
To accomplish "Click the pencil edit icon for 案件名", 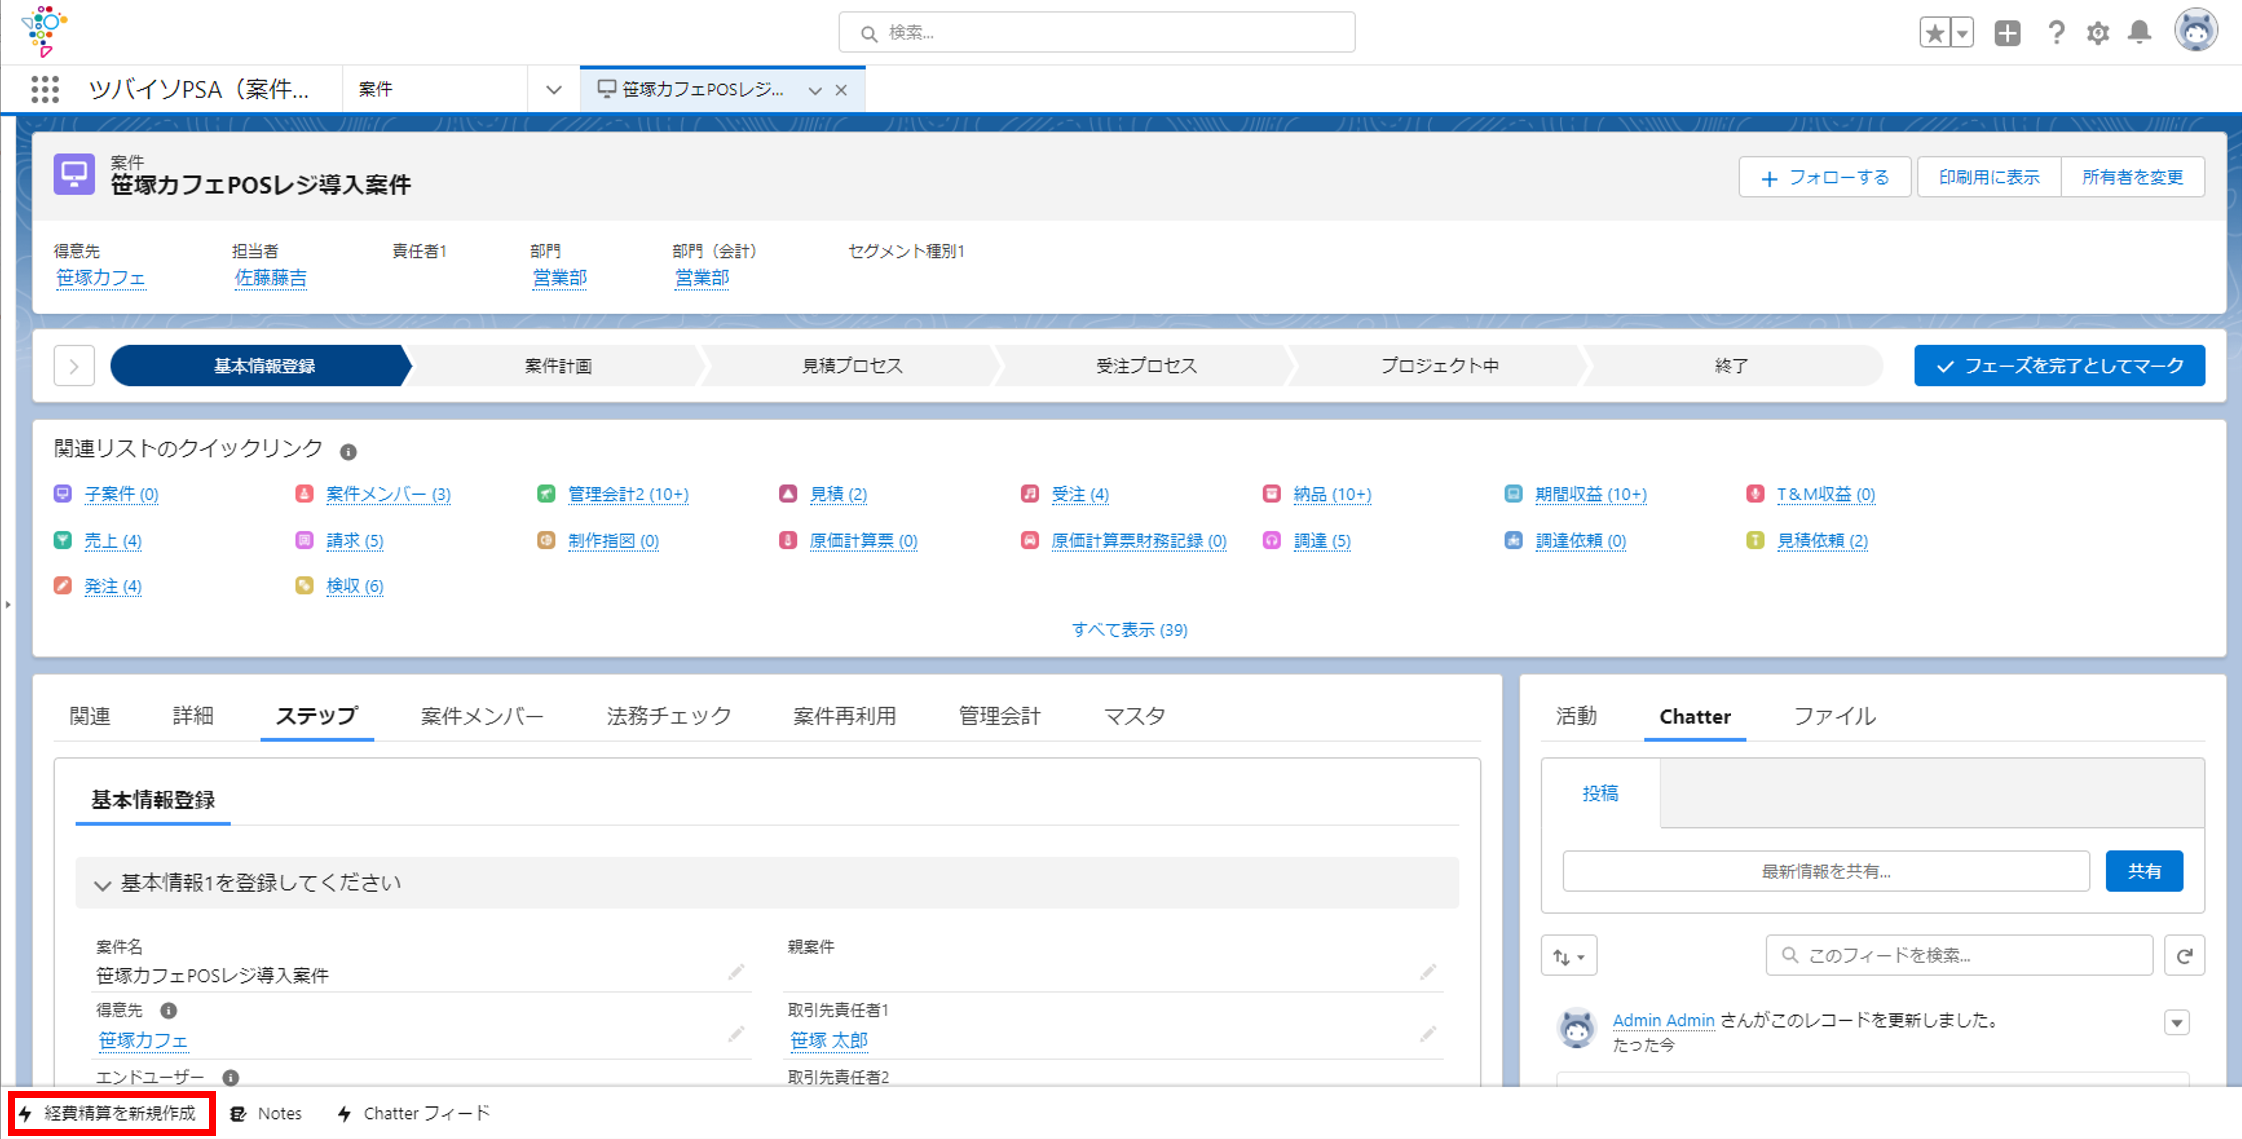I will coord(736,972).
